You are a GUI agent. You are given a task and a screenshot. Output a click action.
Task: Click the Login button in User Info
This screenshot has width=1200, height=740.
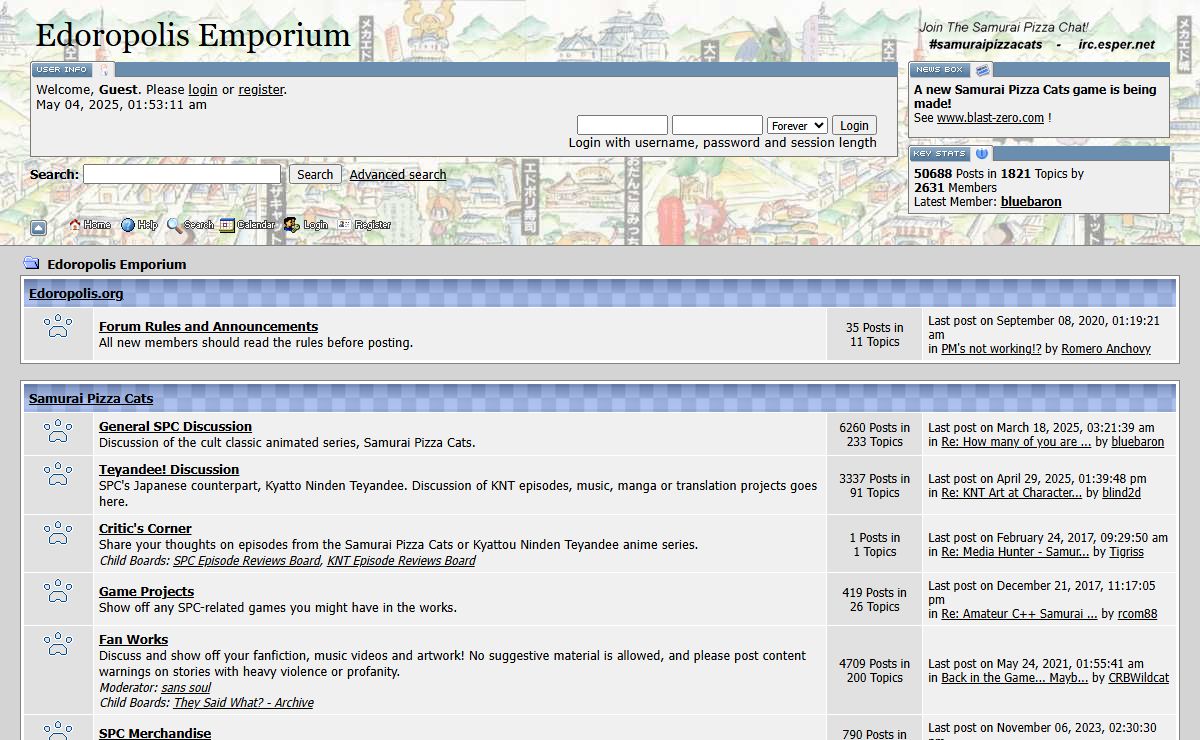click(854, 125)
